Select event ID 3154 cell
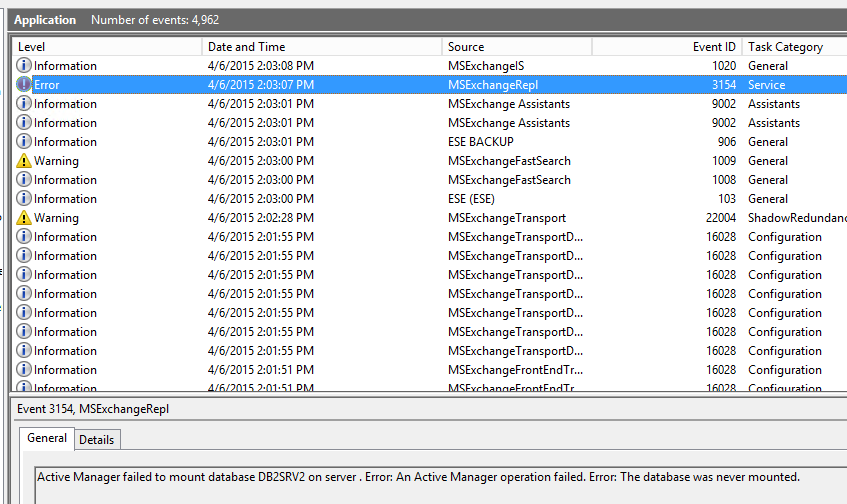This screenshot has height=504, width=847. [723, 85]
